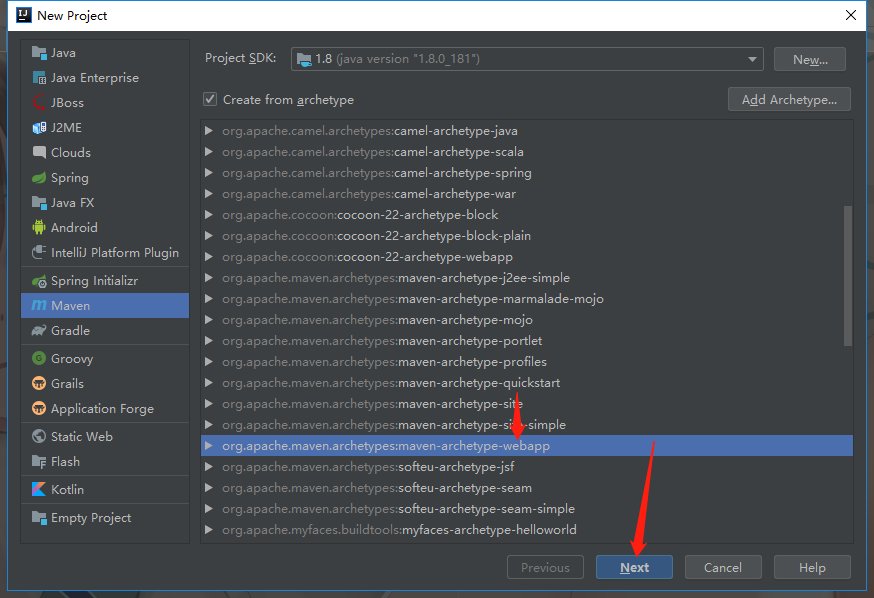Viewport: 874px width, 598px height.
Task: Expand the camel-archetype-java node
Action: point(208,131)
